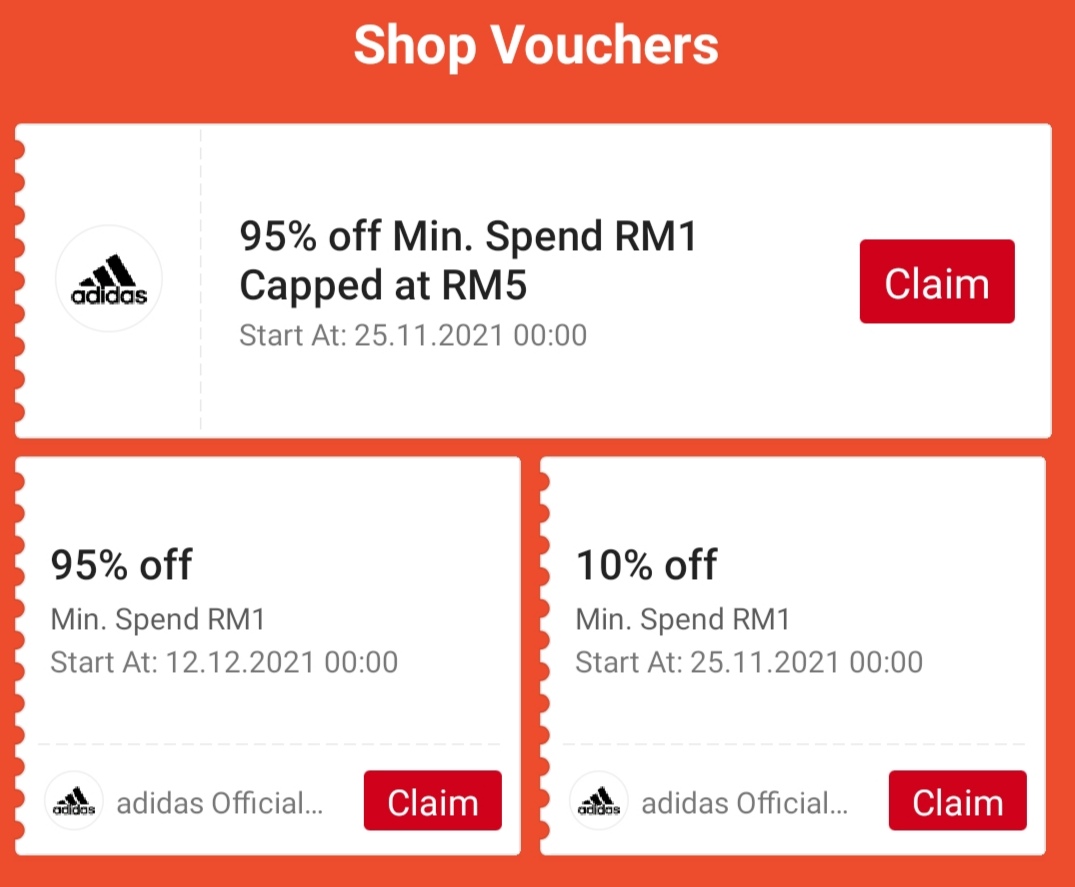Tap the "10% off" voucher title
The image size is (1075, 887).
pos(646,566)
